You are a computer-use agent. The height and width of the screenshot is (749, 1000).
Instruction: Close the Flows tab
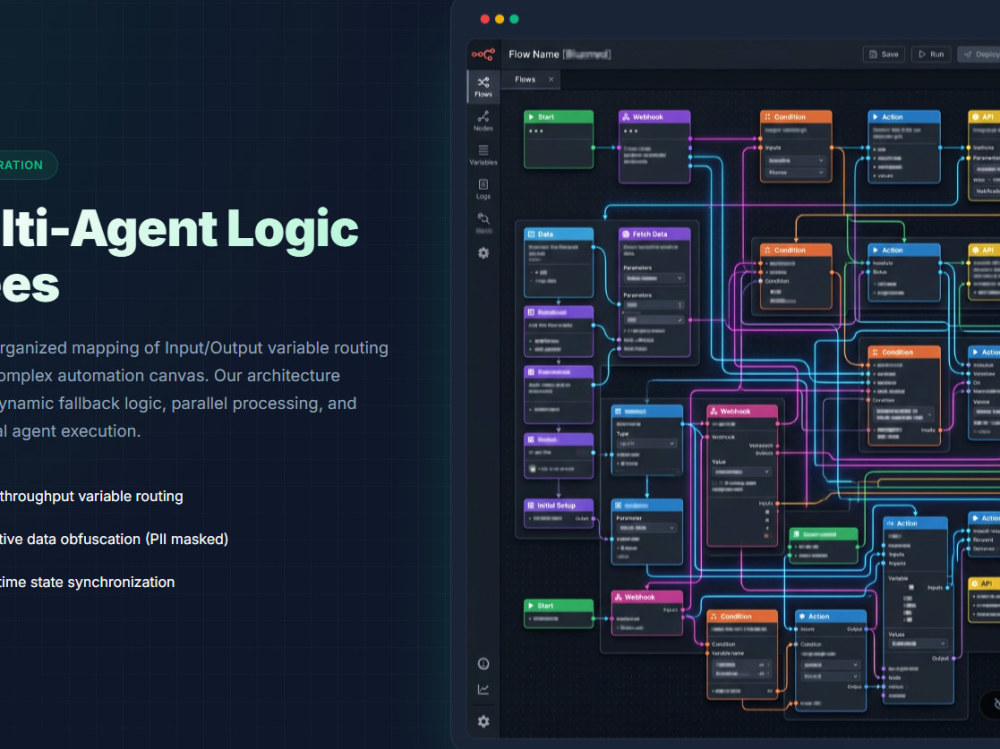551,79
